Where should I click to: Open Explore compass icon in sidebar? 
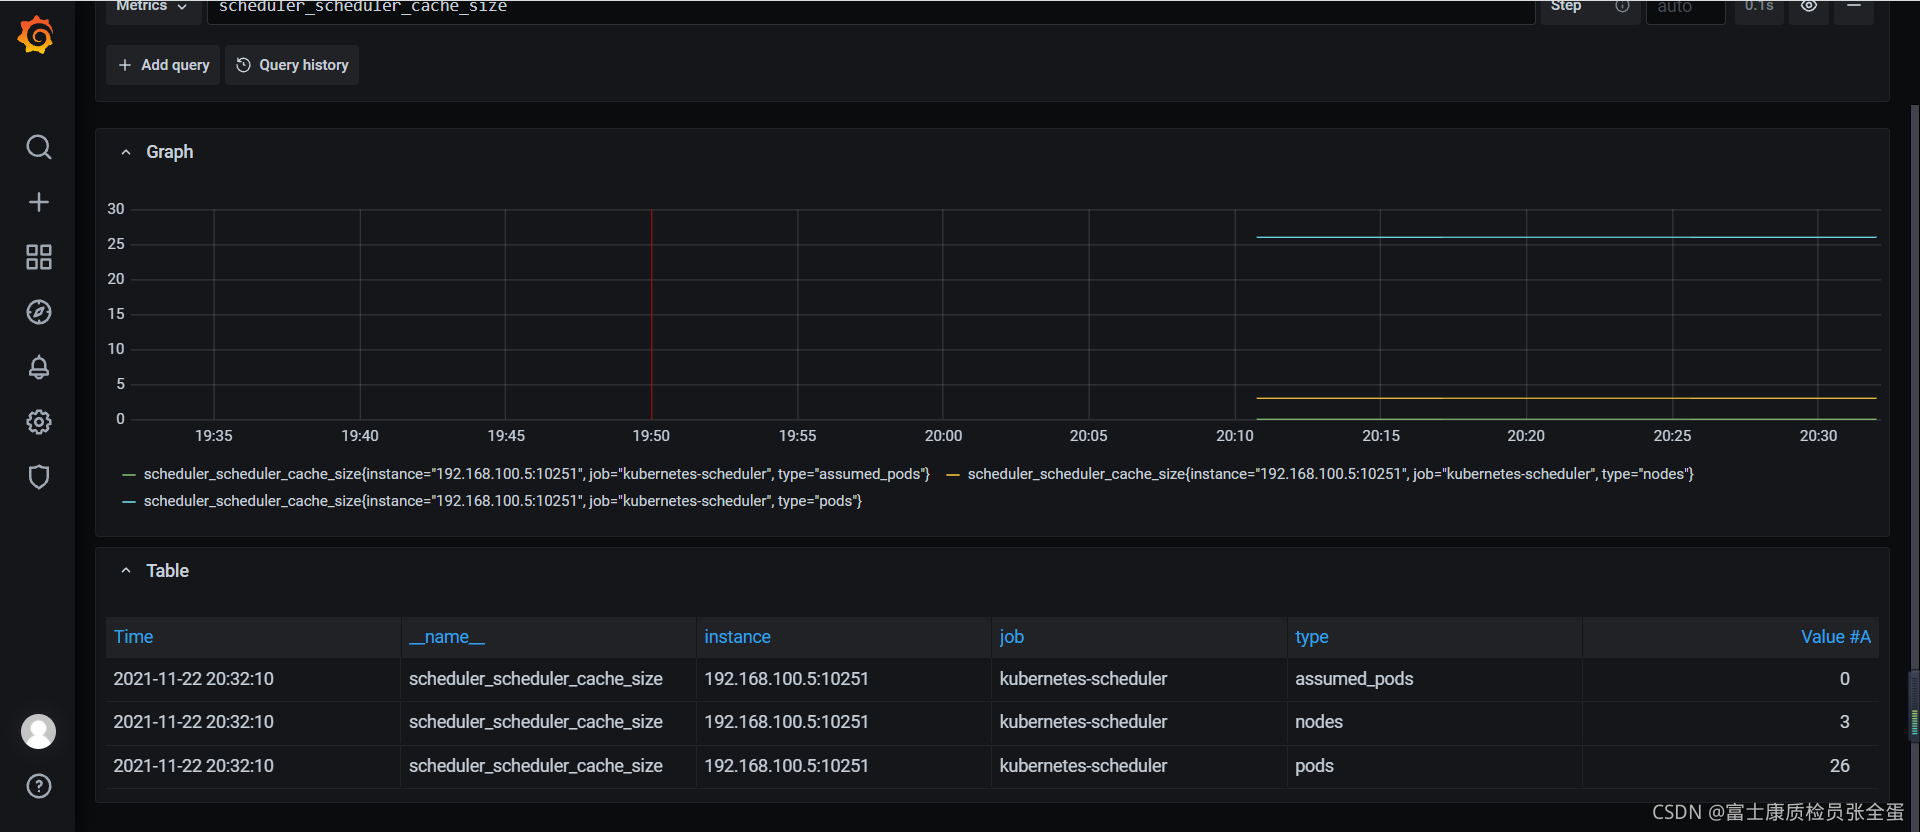(x=38, y=312)
